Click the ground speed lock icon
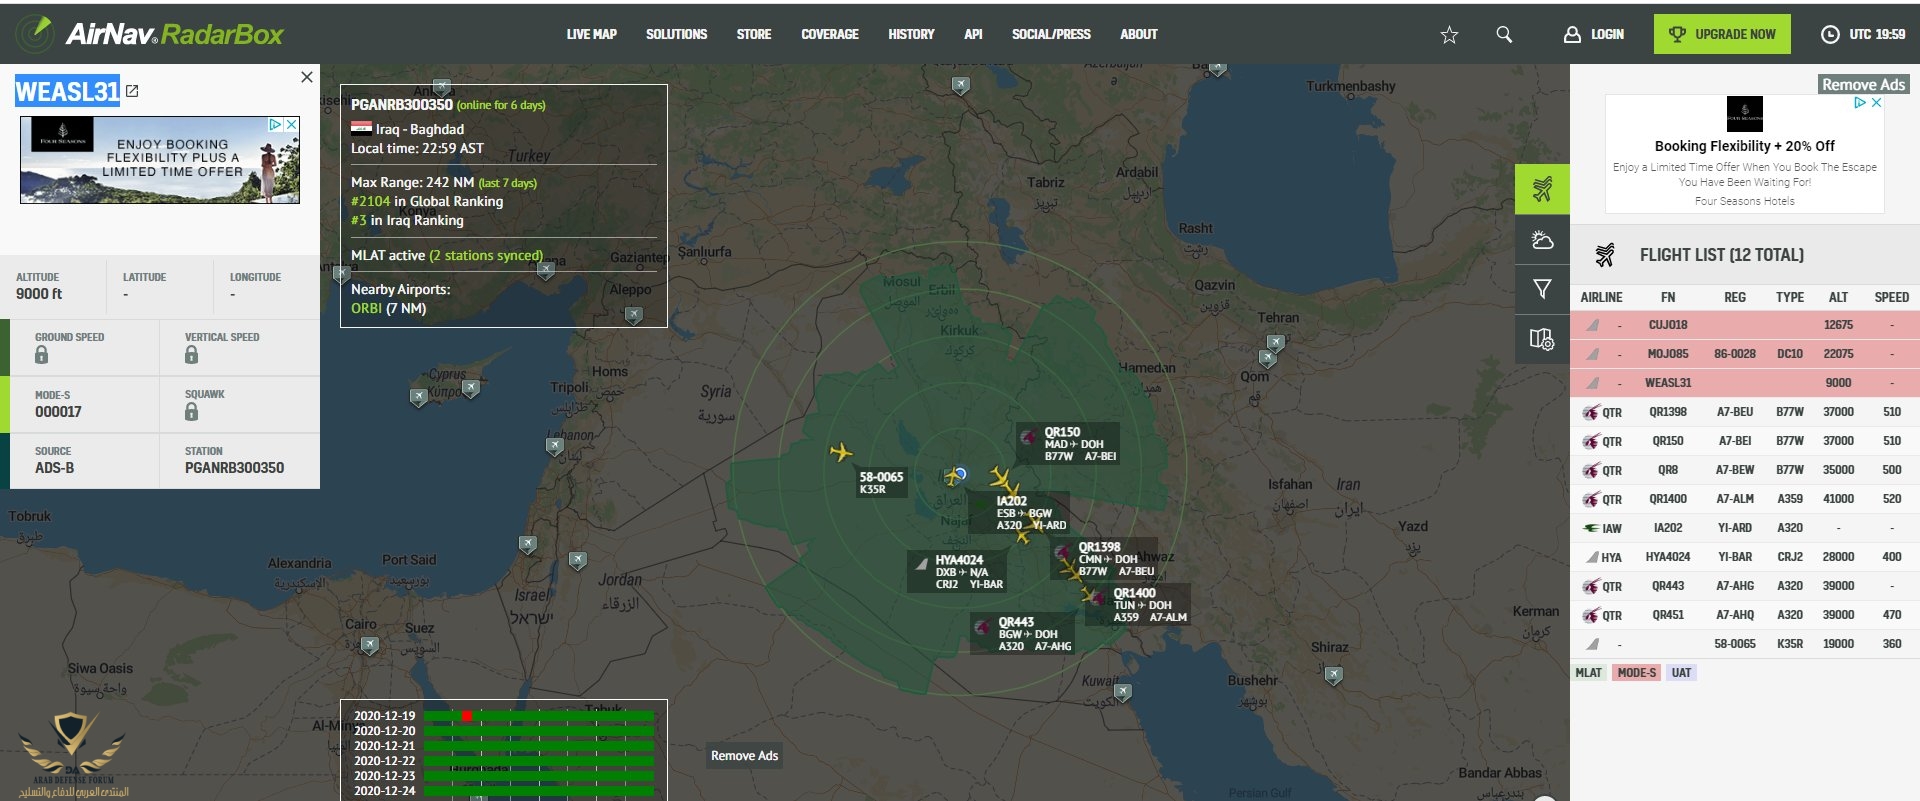The width and height of the screenshot is (1920, 801). pos(41,355)
